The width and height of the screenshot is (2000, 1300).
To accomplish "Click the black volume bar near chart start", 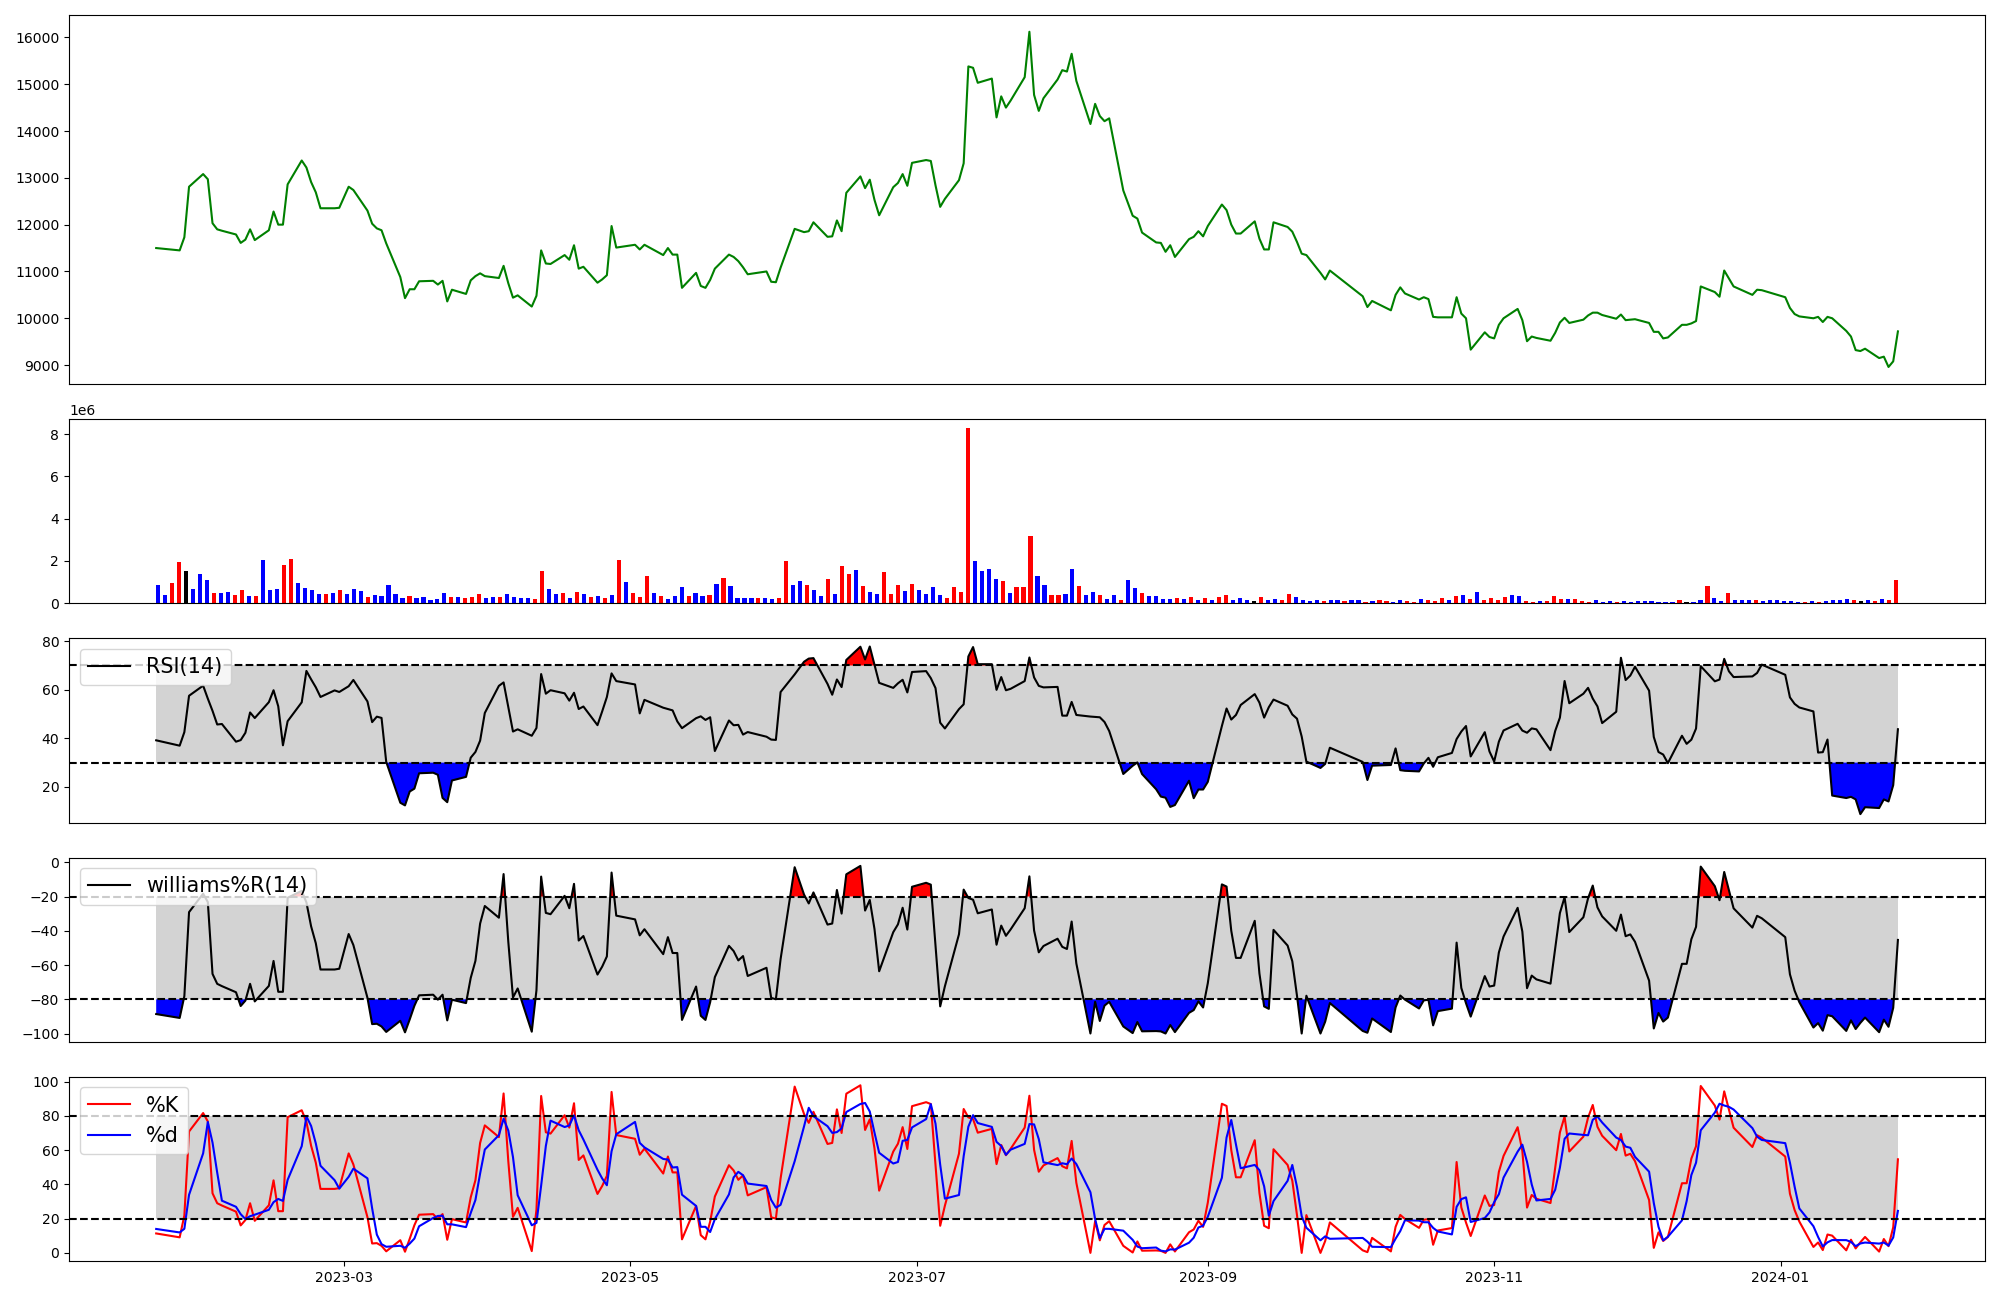I will click(186, 588).
